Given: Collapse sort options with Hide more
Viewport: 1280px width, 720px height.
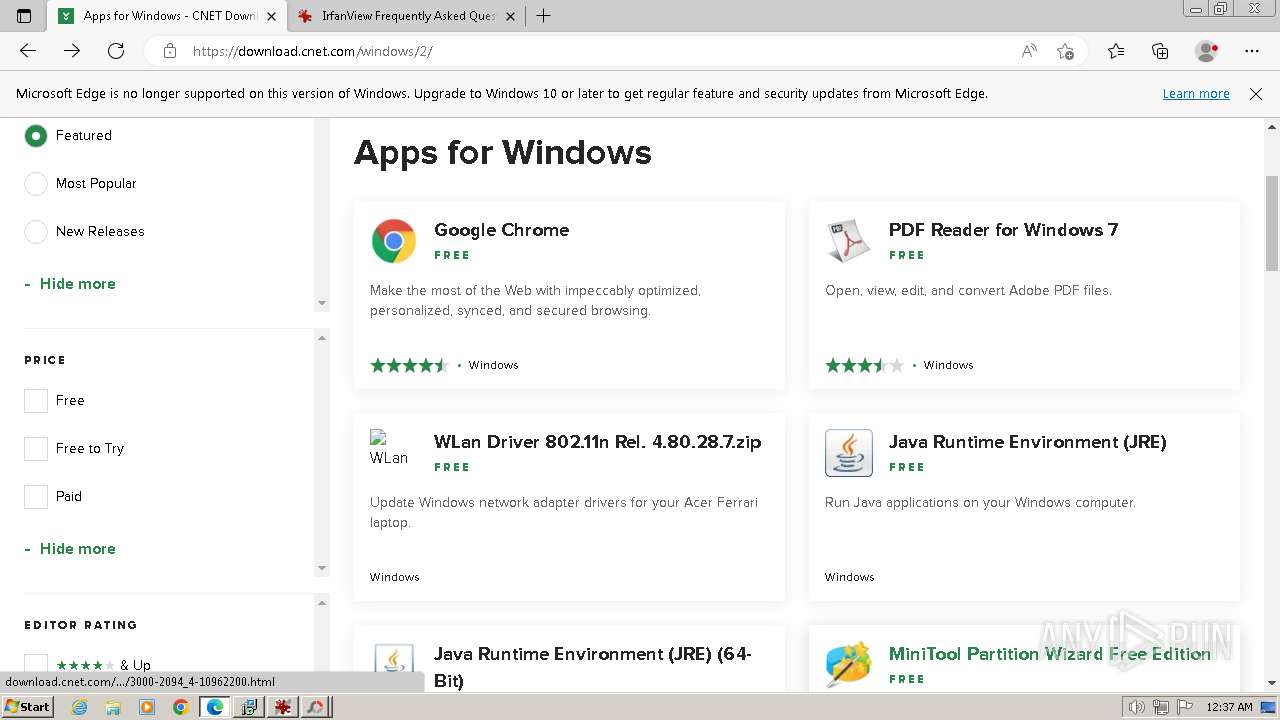Looking at the screenshot, I should (70, 284).
